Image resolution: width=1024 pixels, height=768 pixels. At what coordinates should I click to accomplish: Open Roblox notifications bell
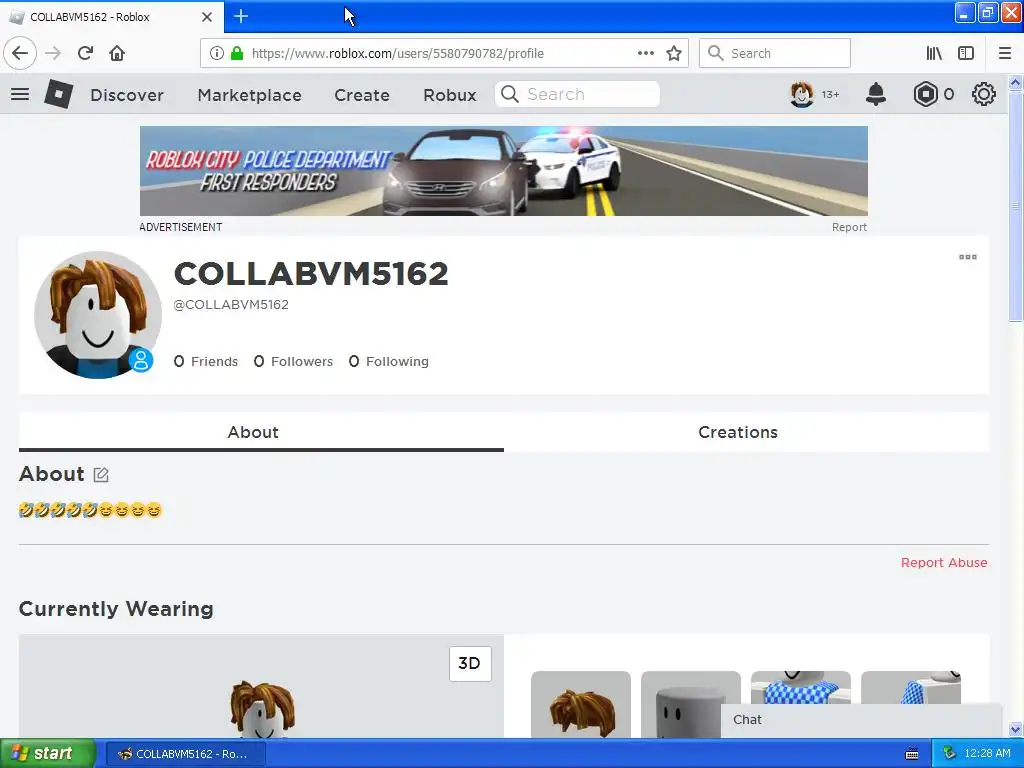click(x=876, y=94)
